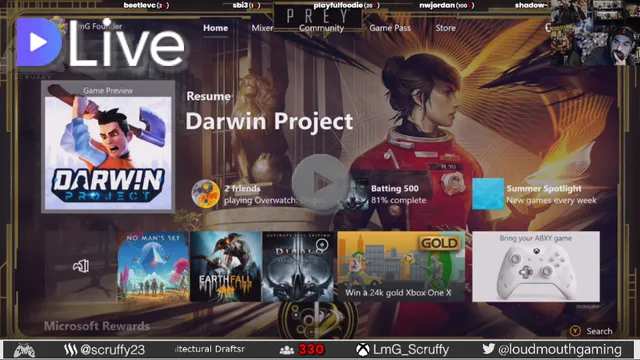
Task: Select the Home tab
Action: pos(216,28)
